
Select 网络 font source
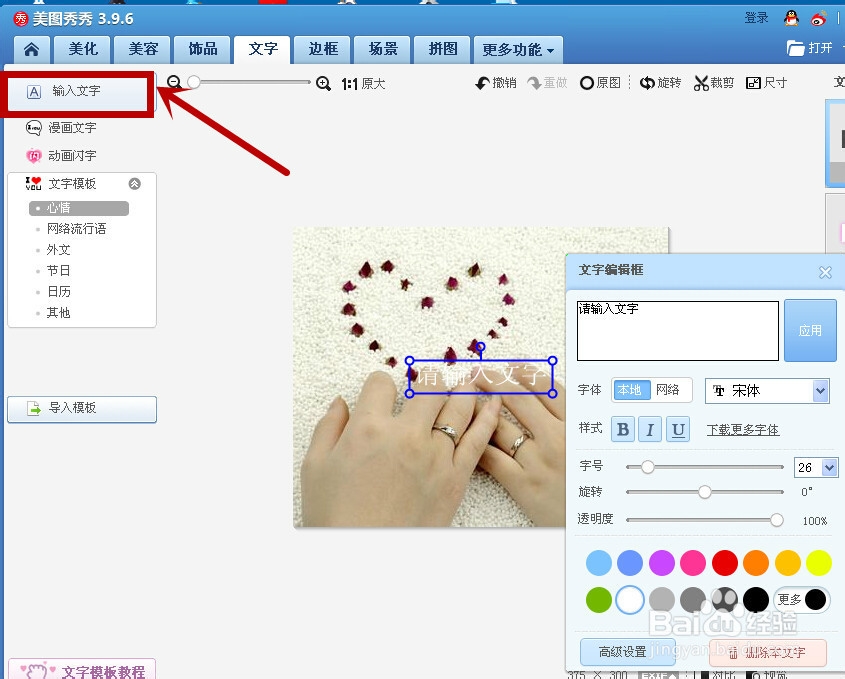[668, 390]
